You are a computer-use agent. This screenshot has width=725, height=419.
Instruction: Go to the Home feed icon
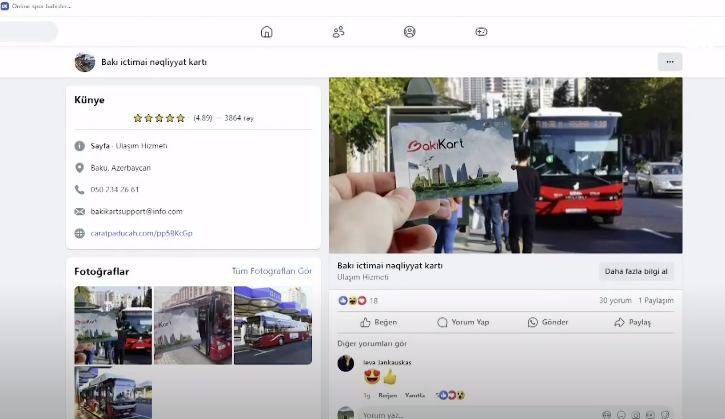point(267,32)
